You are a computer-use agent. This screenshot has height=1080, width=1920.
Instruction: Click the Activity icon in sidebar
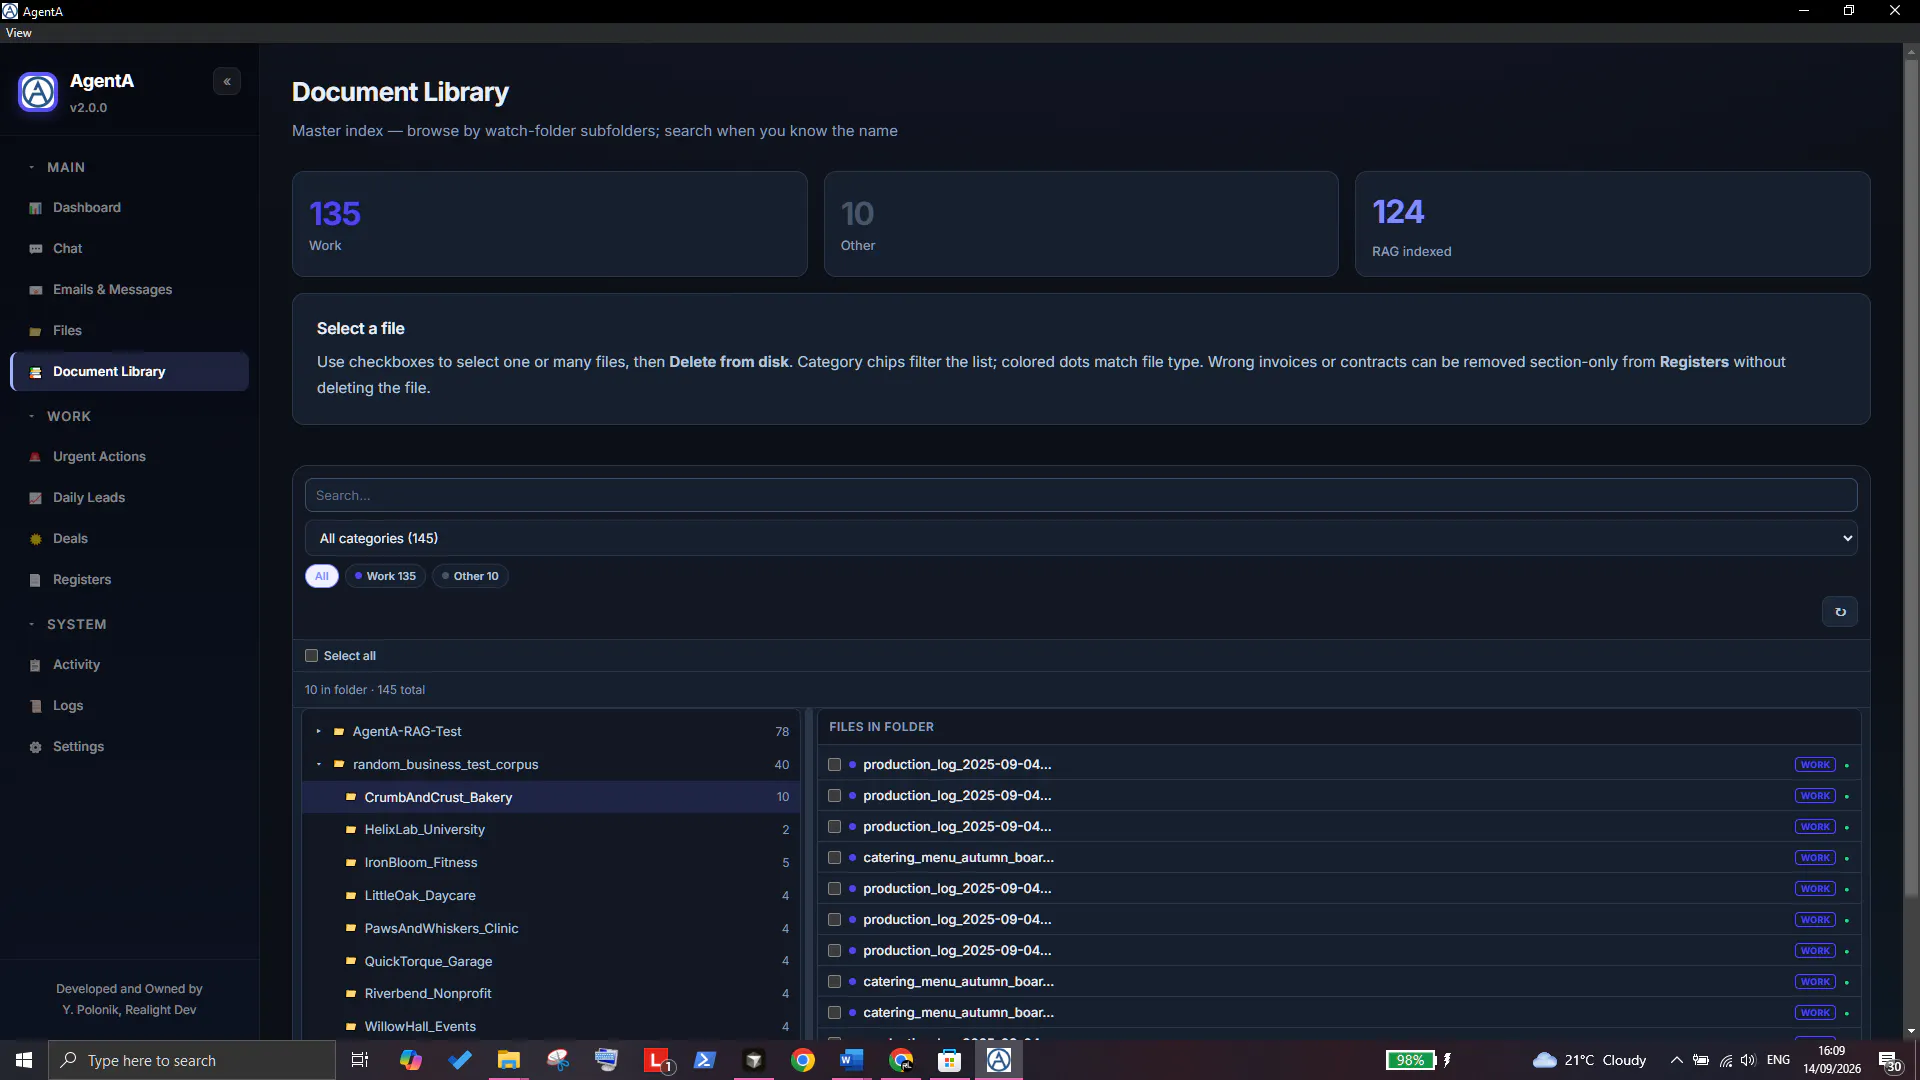[x=36, y=665]
